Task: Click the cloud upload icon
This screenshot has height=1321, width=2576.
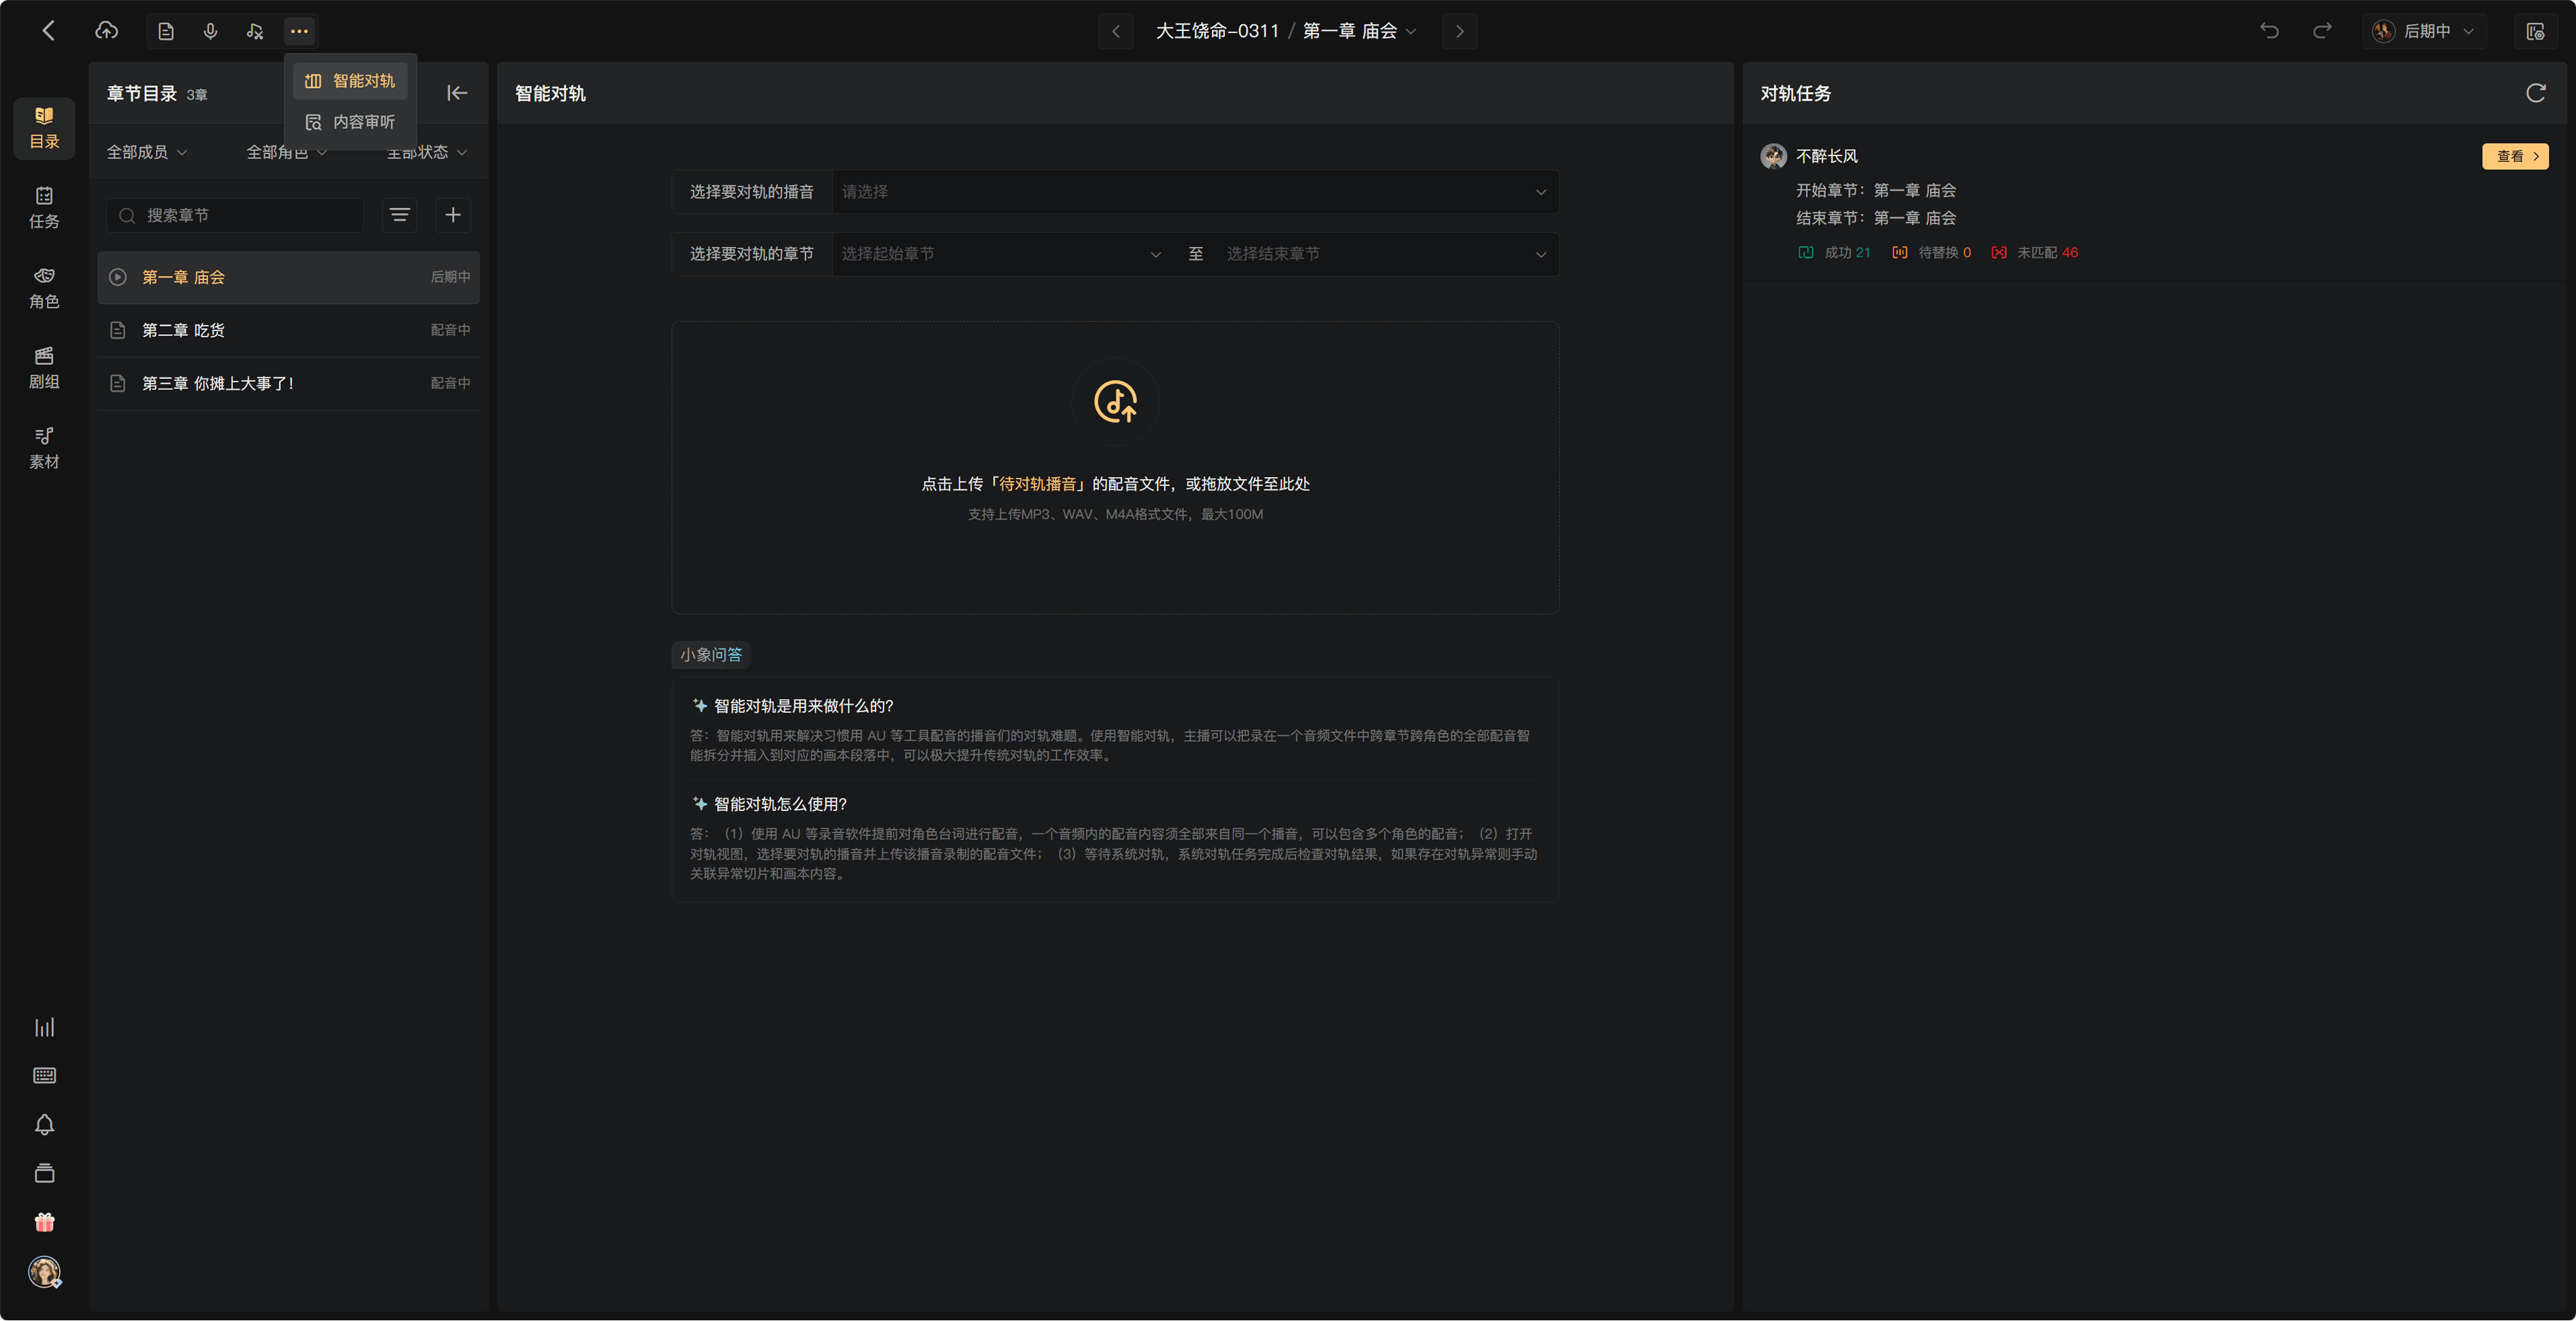Action: point(106,31)
